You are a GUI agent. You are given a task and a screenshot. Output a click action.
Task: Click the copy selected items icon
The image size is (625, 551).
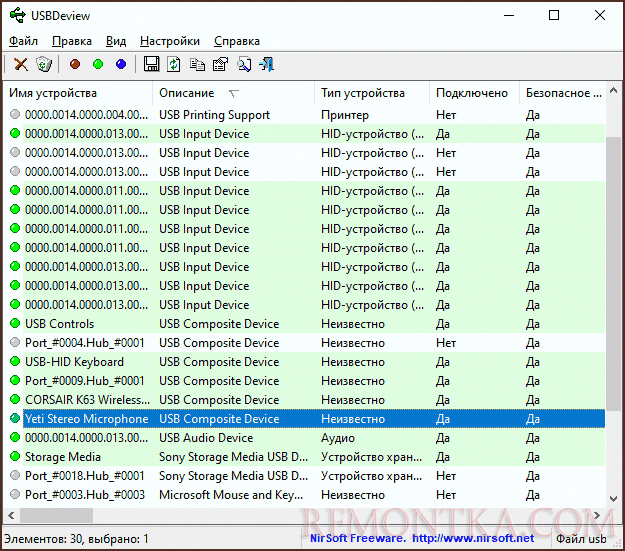click(197, 64)
